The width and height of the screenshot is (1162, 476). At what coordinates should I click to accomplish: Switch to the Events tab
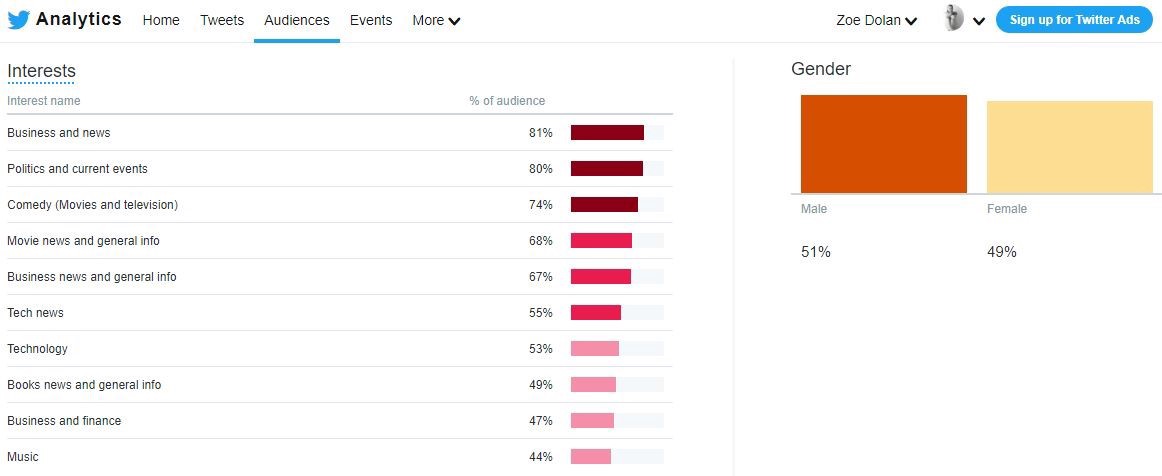[x=371, y=20]
